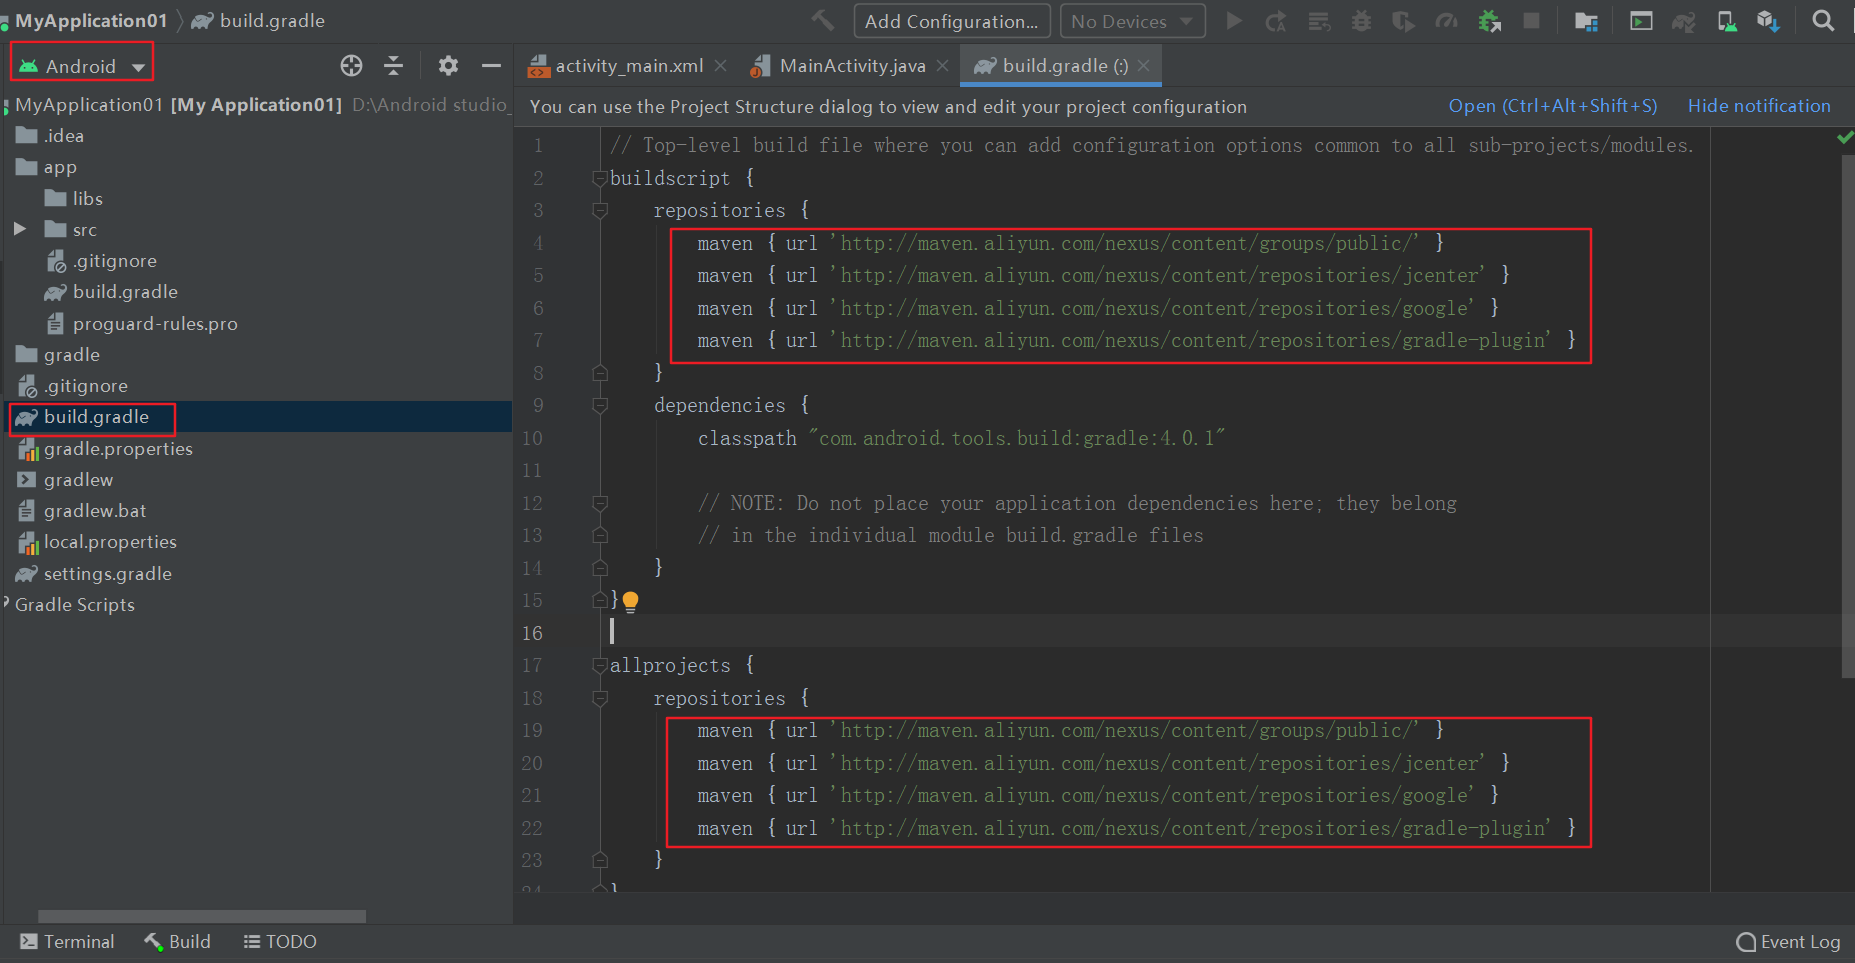1855x963 pixels.
Task: Click the Search Everywhere magnifier icon
Action: [1823, 21]
